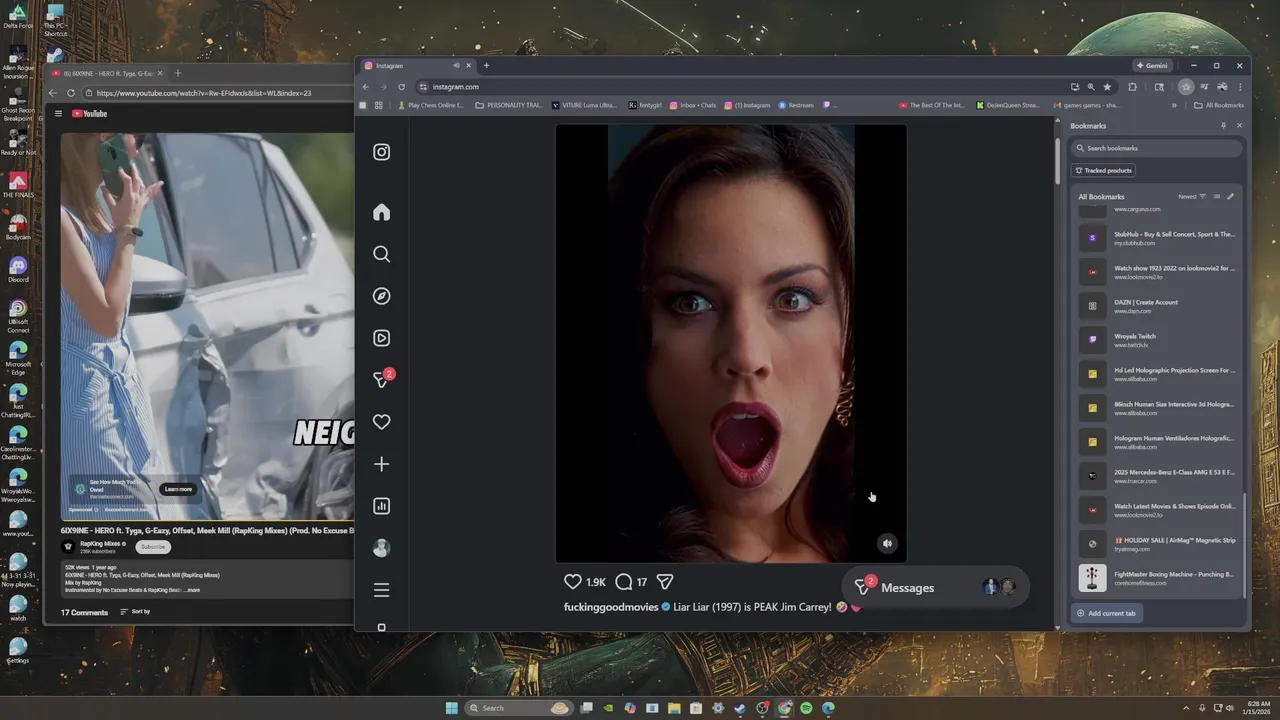1280x720 pixels.
Task: Open Instagram Reels icon in sidebar
Action: (x=381, y=338)
